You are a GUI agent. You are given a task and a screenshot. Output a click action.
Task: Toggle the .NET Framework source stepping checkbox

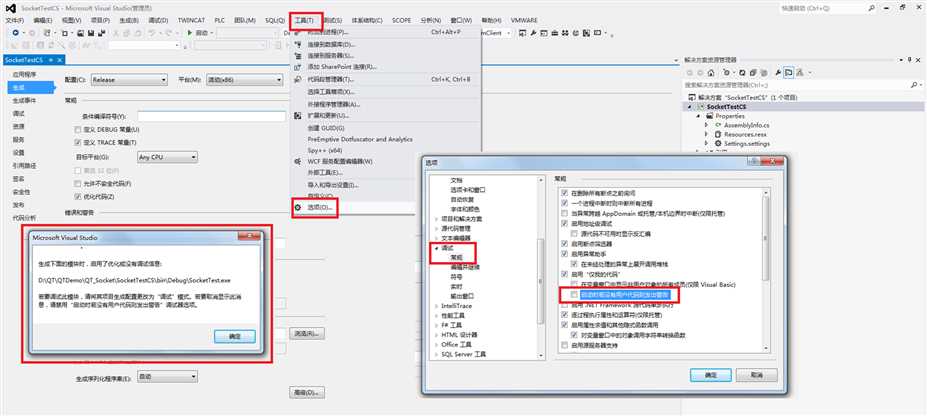coord(565,305)
